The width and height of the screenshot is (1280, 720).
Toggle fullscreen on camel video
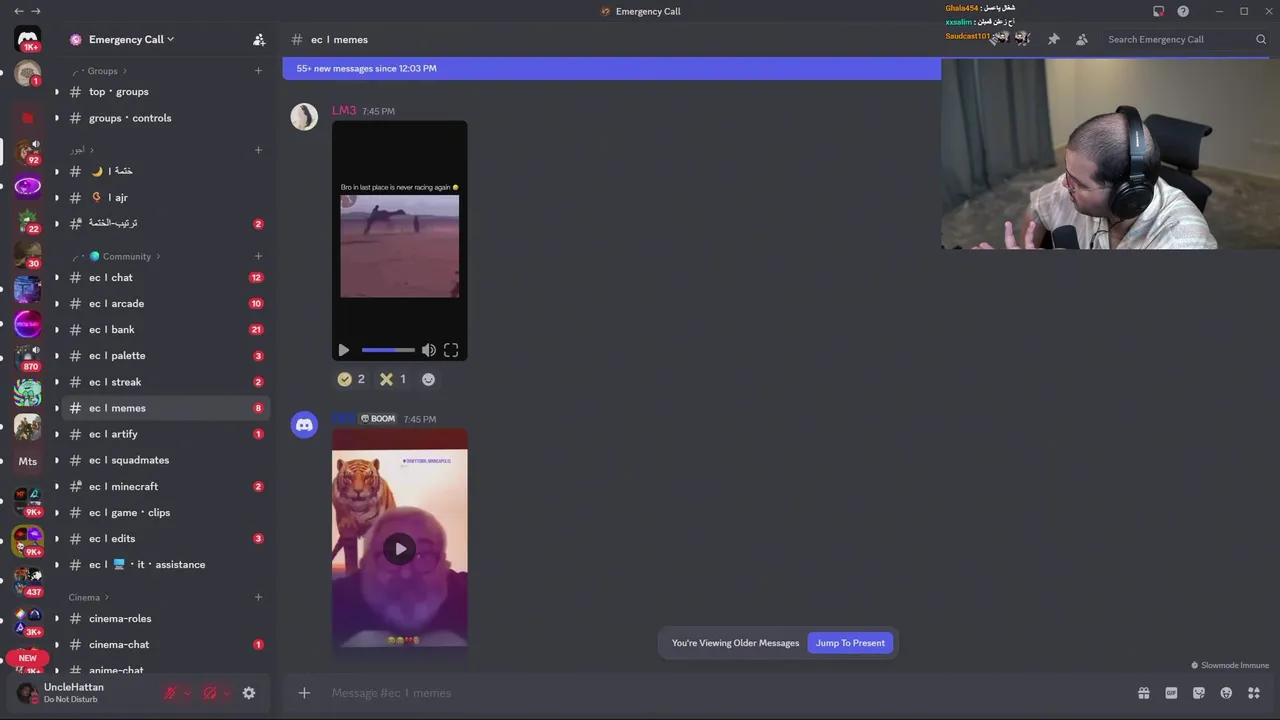[x=451, y=350]
